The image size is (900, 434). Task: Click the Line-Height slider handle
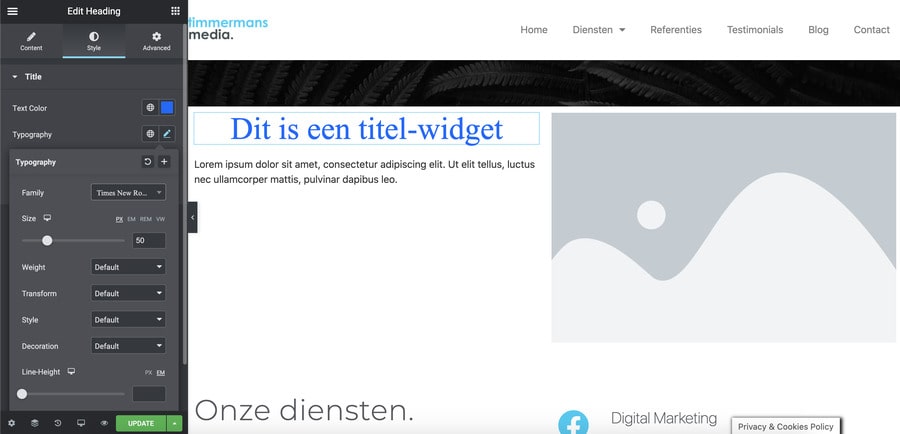[22, 394]
